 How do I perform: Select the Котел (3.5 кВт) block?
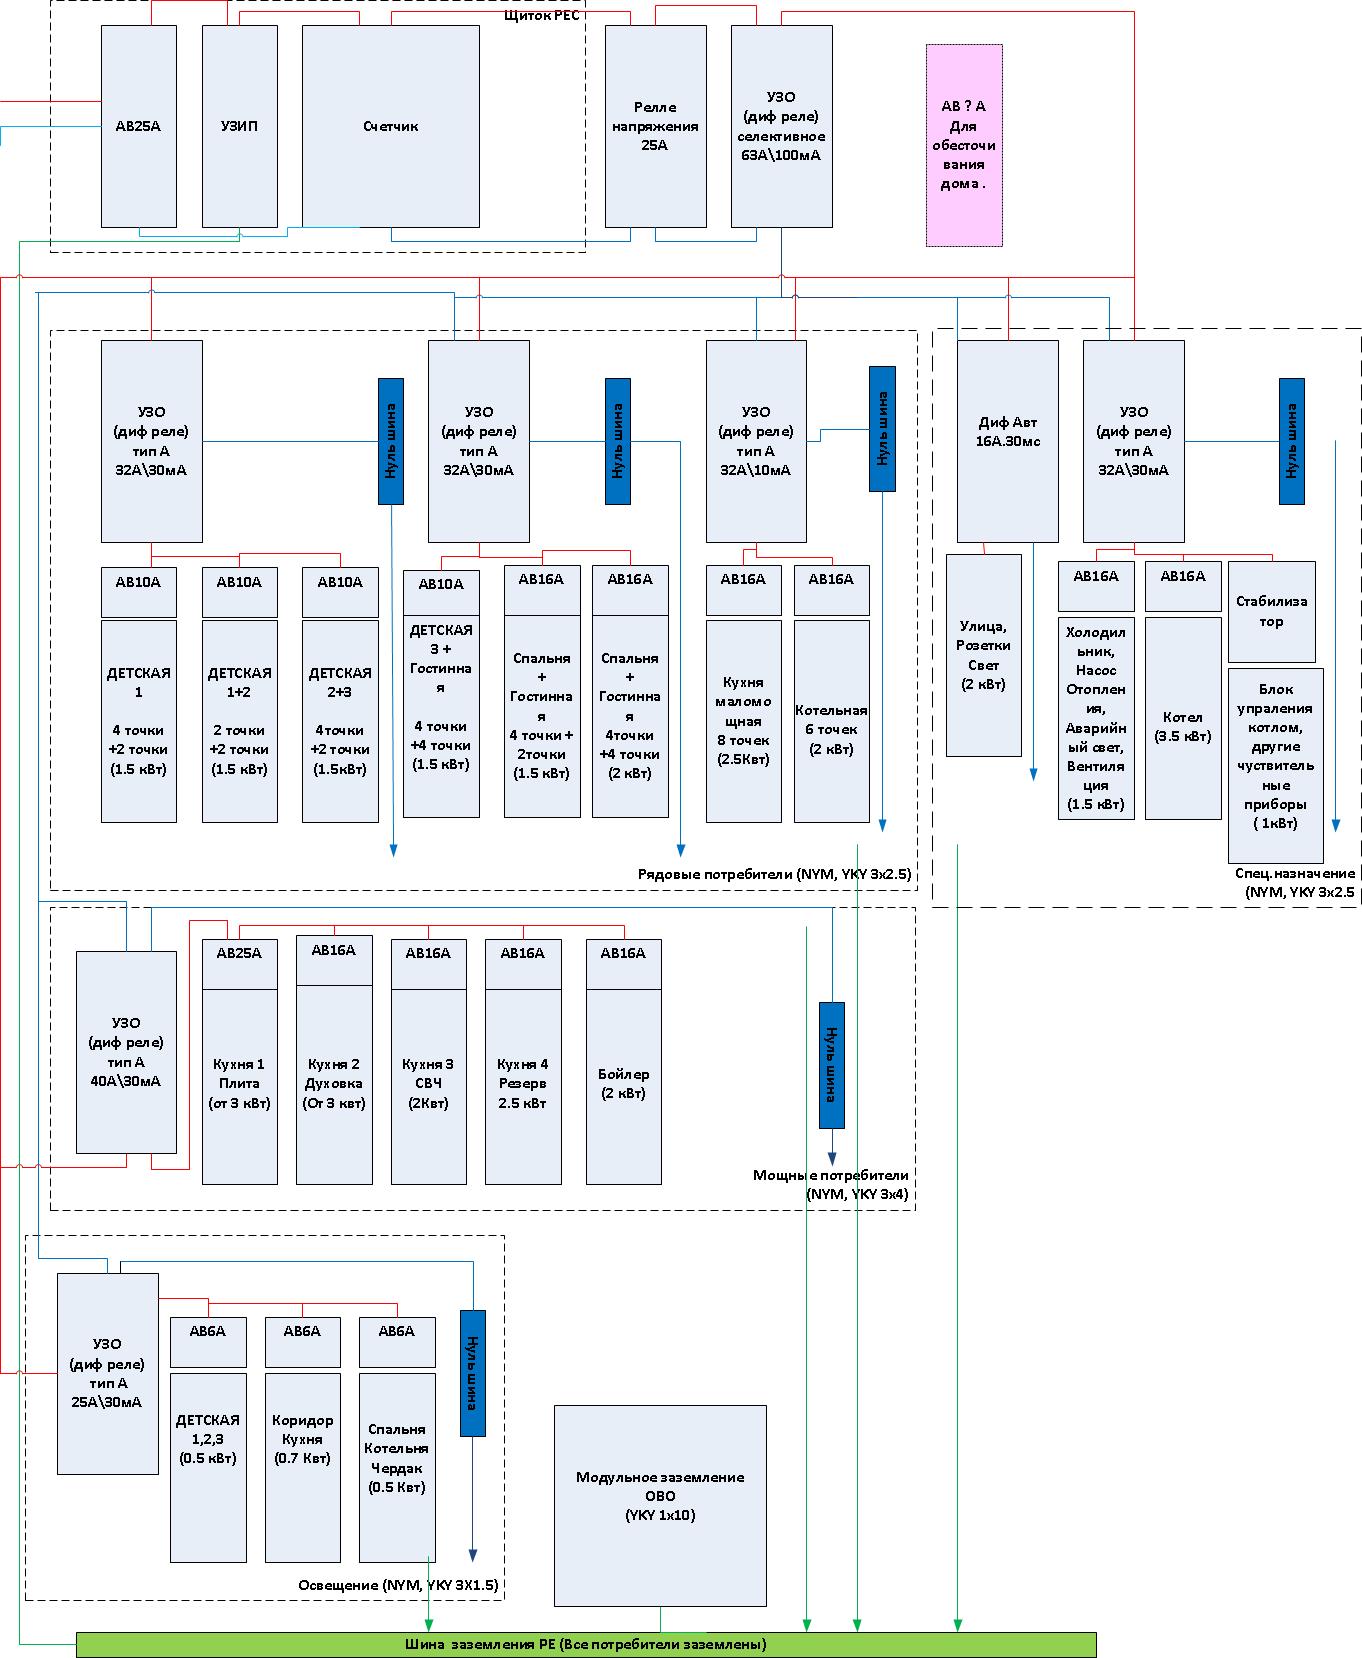[1183, 718]
